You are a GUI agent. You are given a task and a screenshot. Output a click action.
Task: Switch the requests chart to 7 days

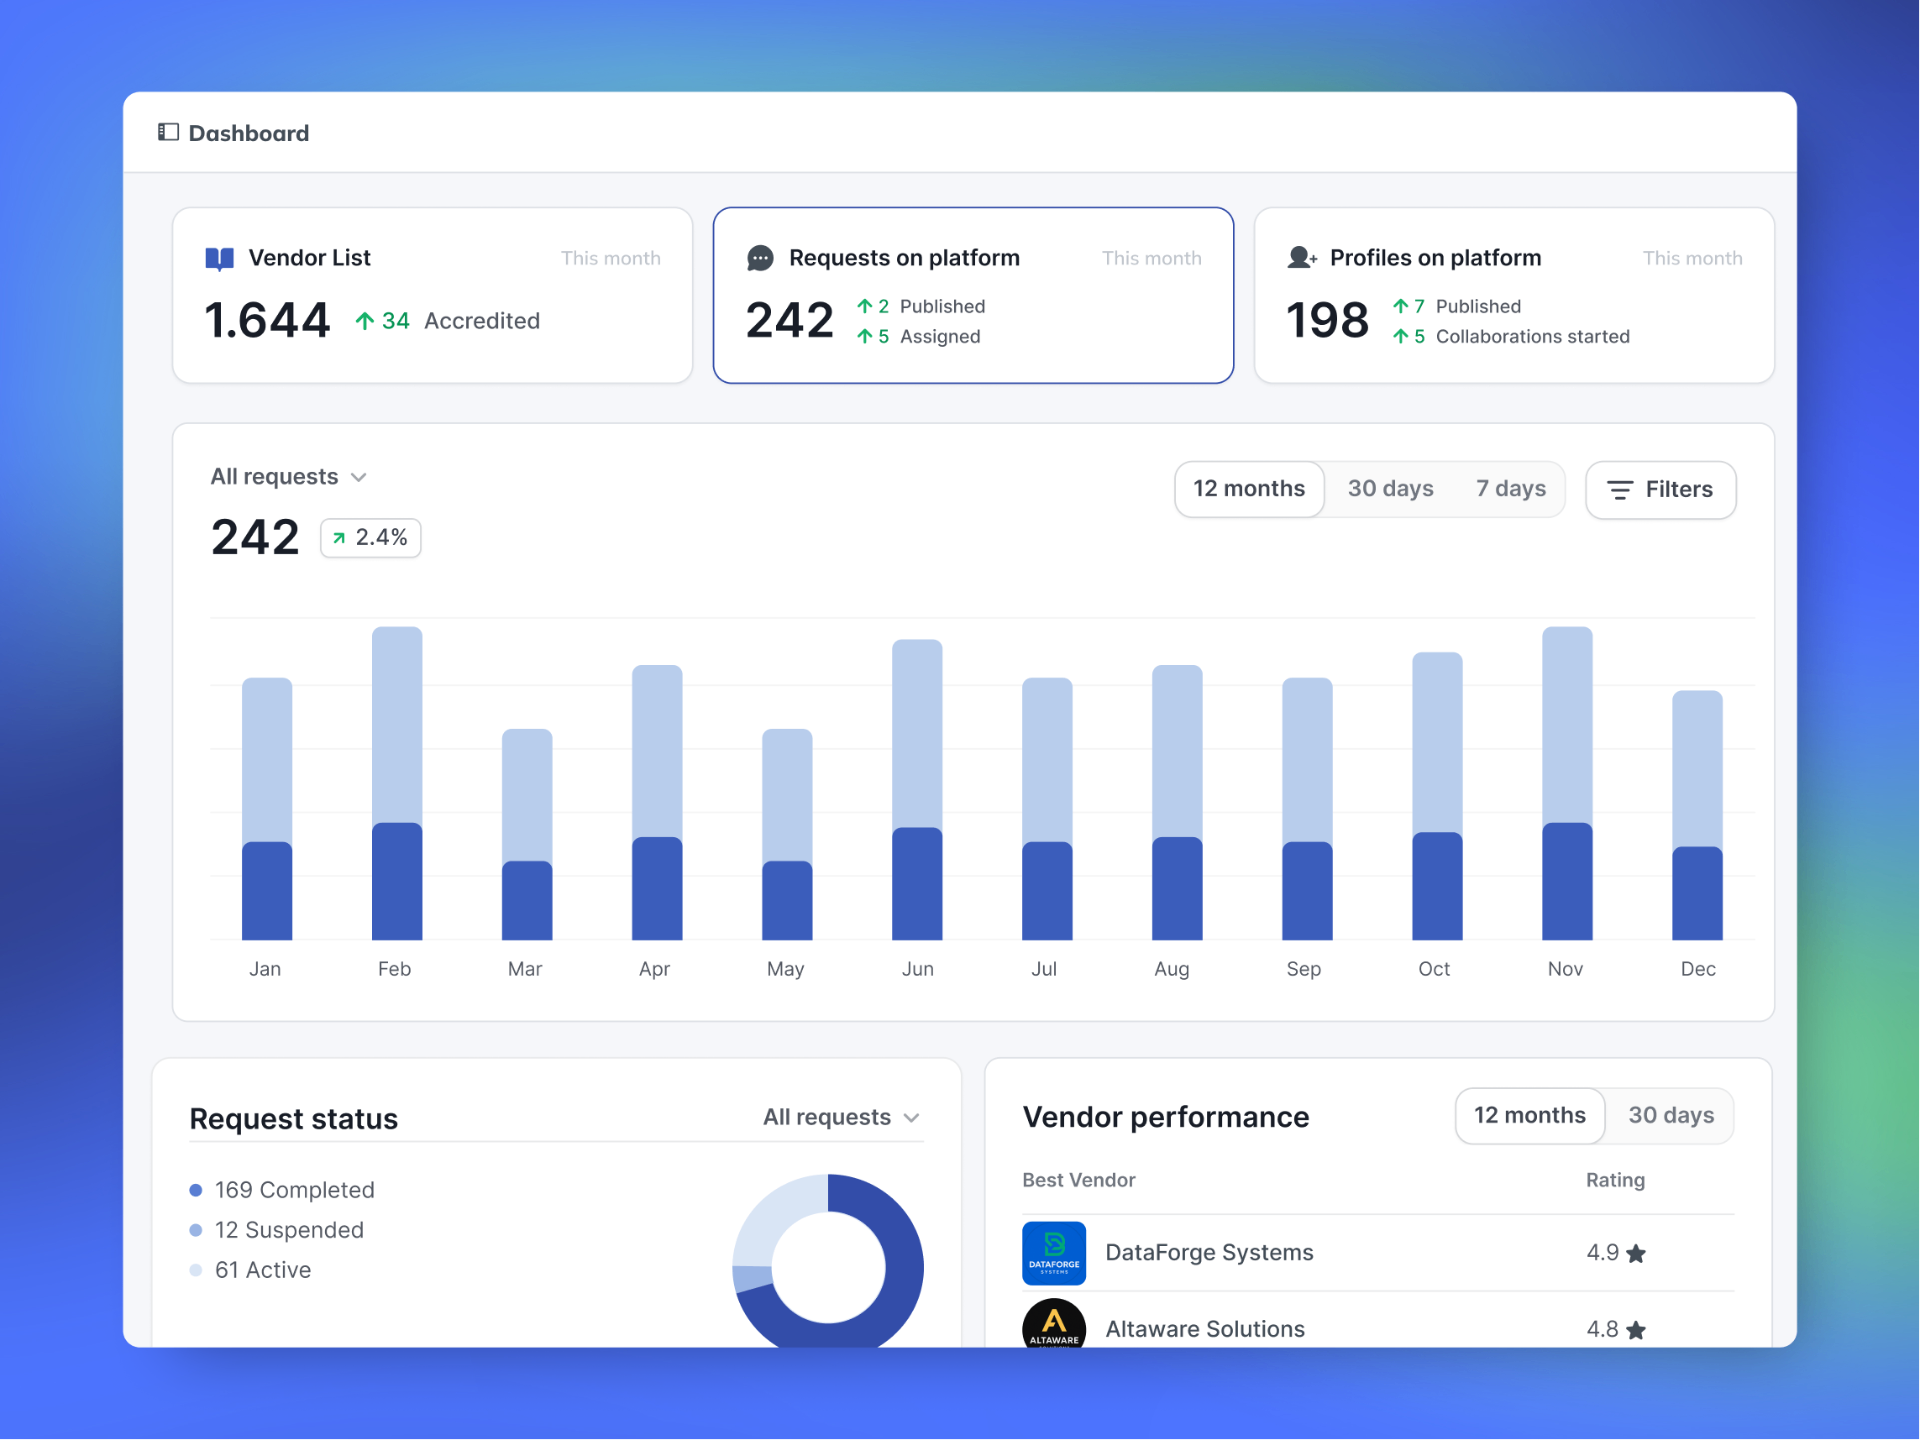click(1511, 489)
